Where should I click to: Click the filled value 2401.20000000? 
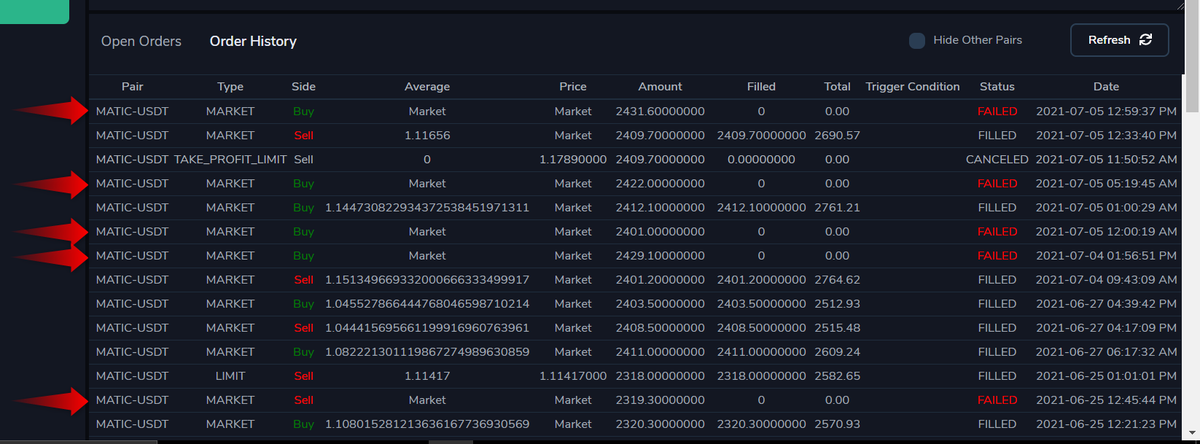coord(762,279)
